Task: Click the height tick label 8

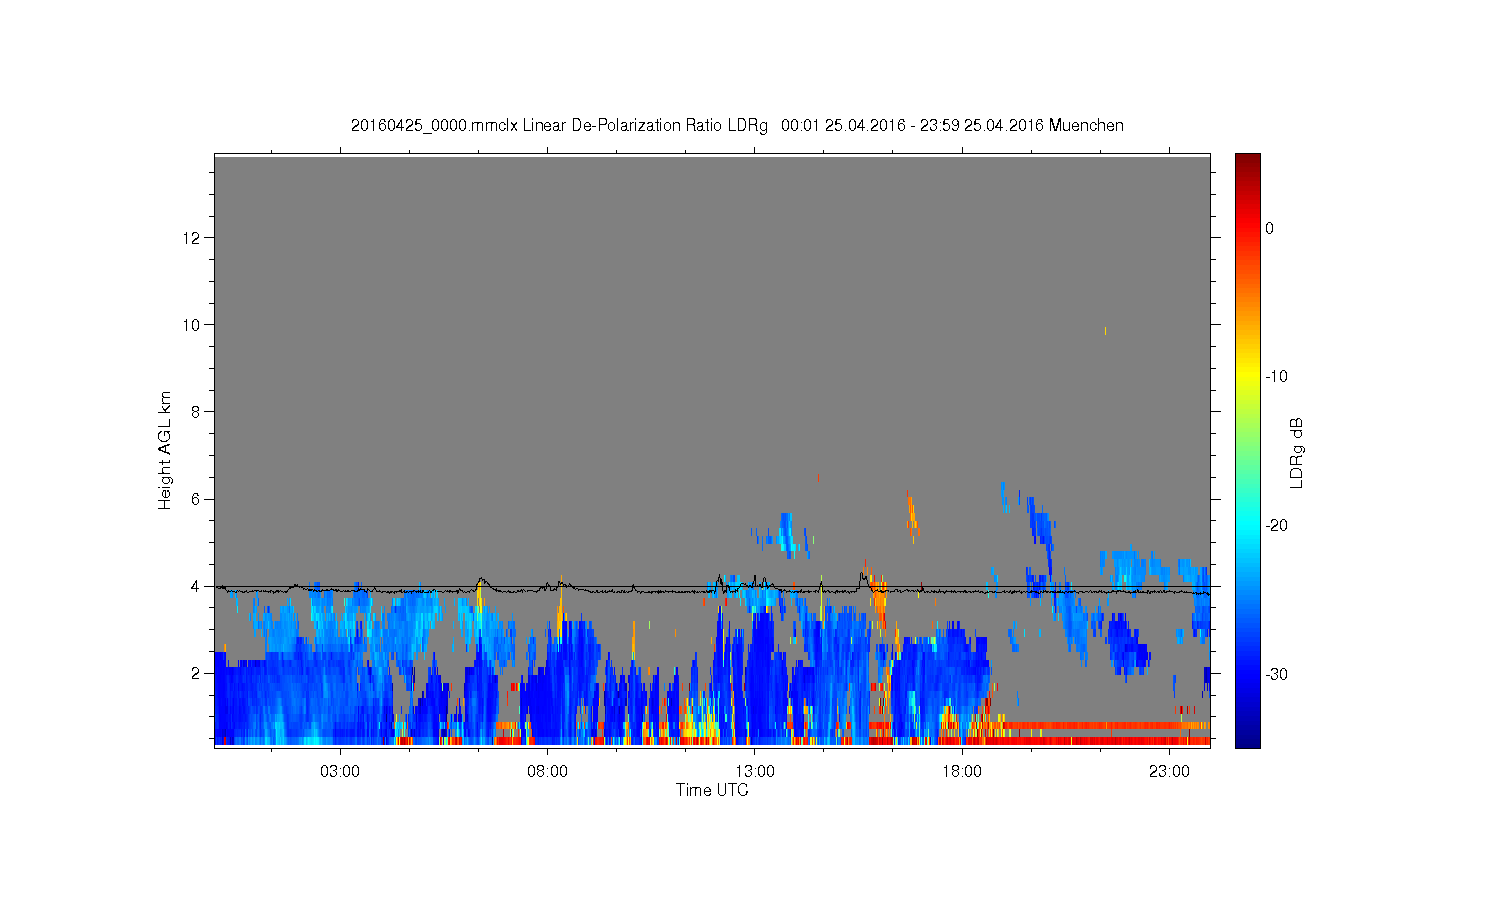Action: pyautogui.click(x=197, y=411)
